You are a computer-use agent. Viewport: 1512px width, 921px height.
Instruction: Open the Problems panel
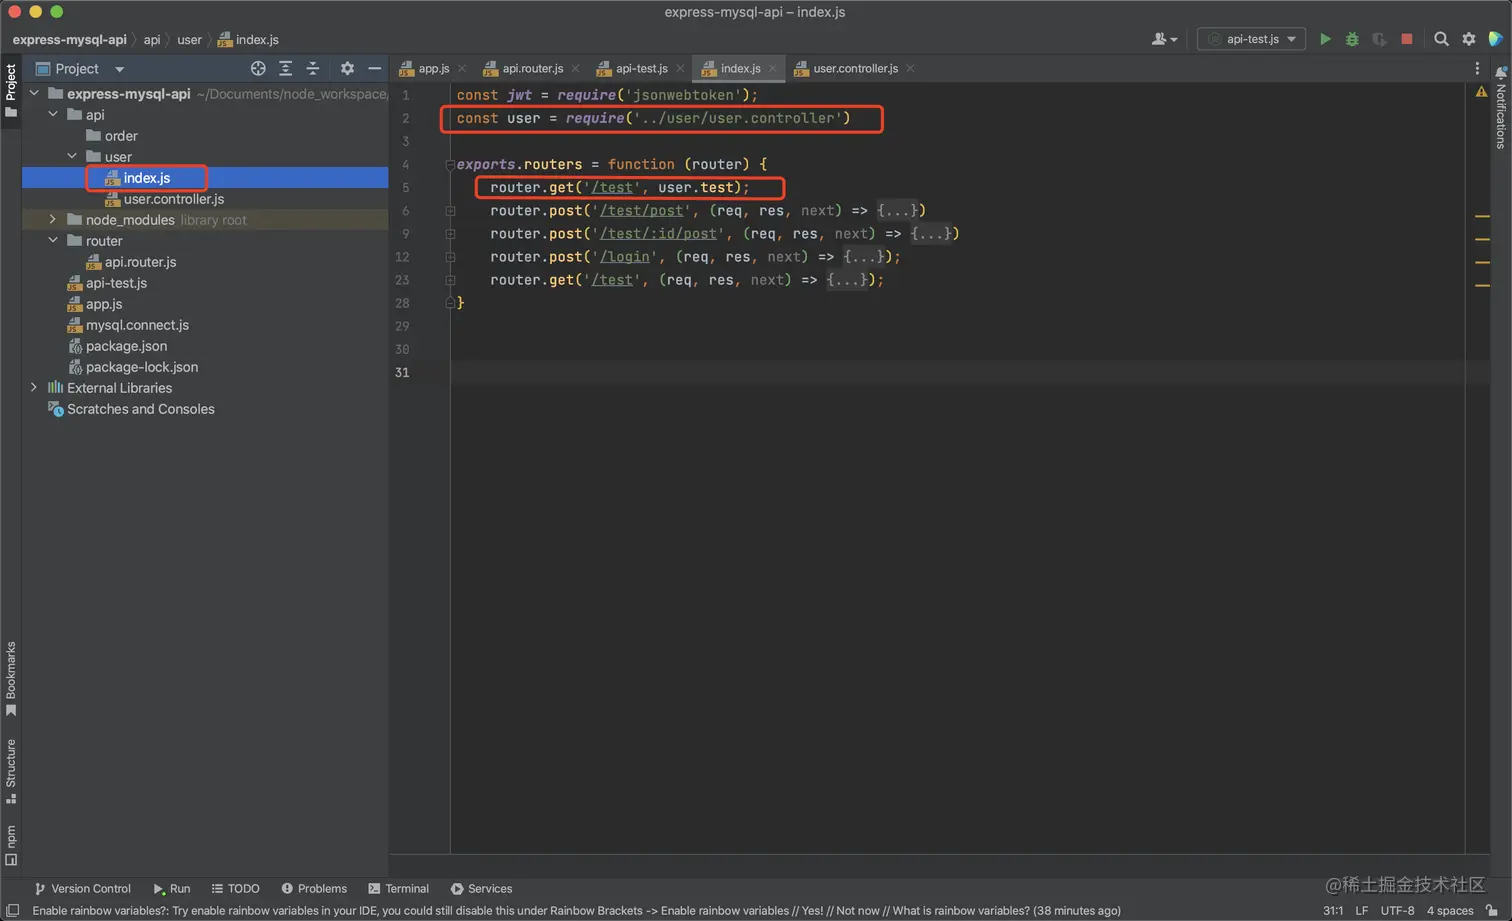point(314,888)
